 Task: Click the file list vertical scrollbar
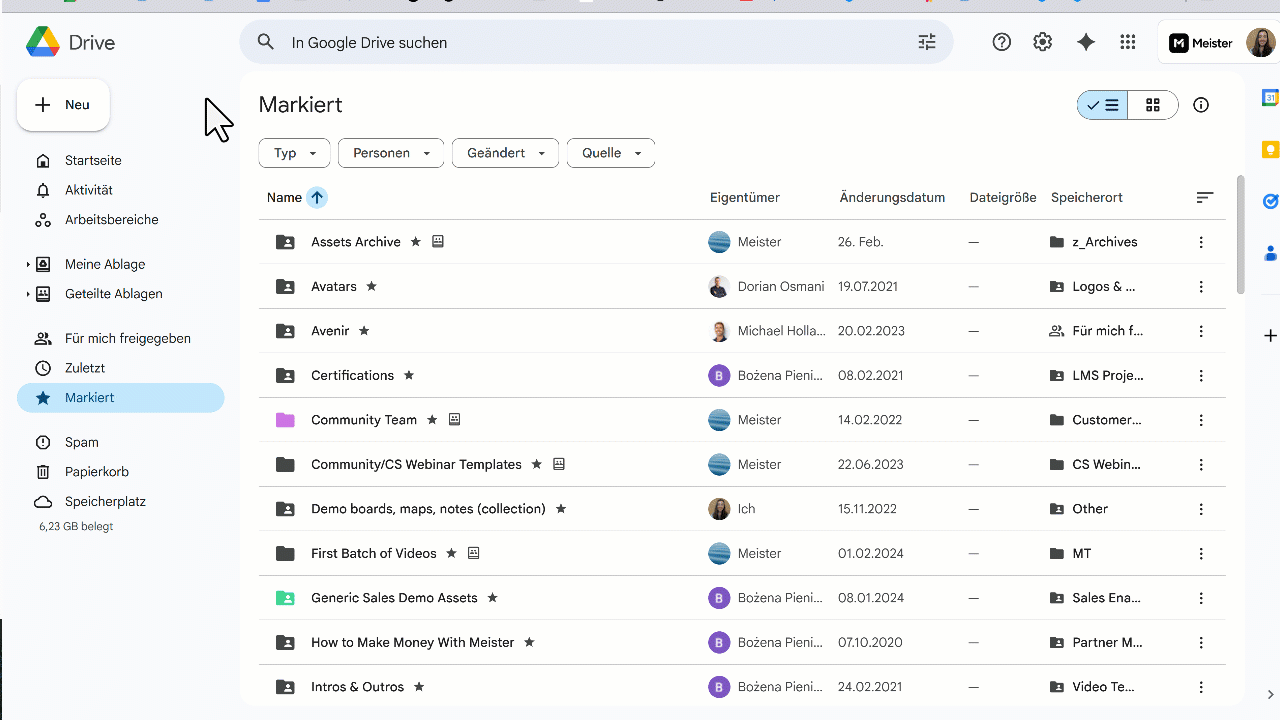pos(1241,235)
